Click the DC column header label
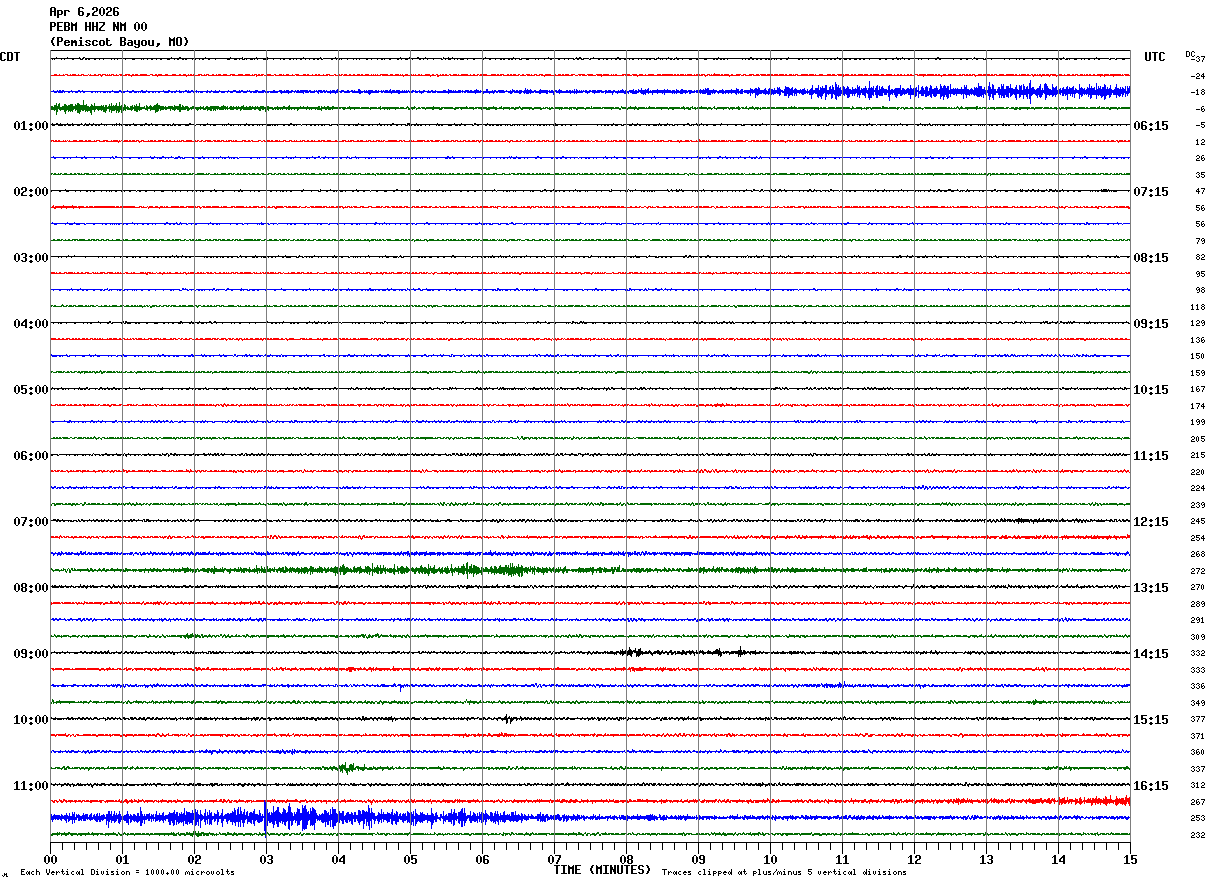Screen dimensions: 1210x886 pos(1190,54)
